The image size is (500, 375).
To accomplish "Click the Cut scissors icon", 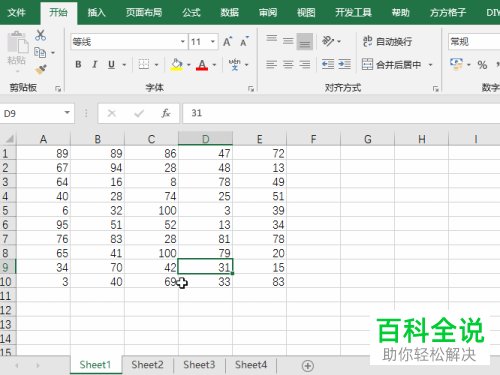I will 40,35.
